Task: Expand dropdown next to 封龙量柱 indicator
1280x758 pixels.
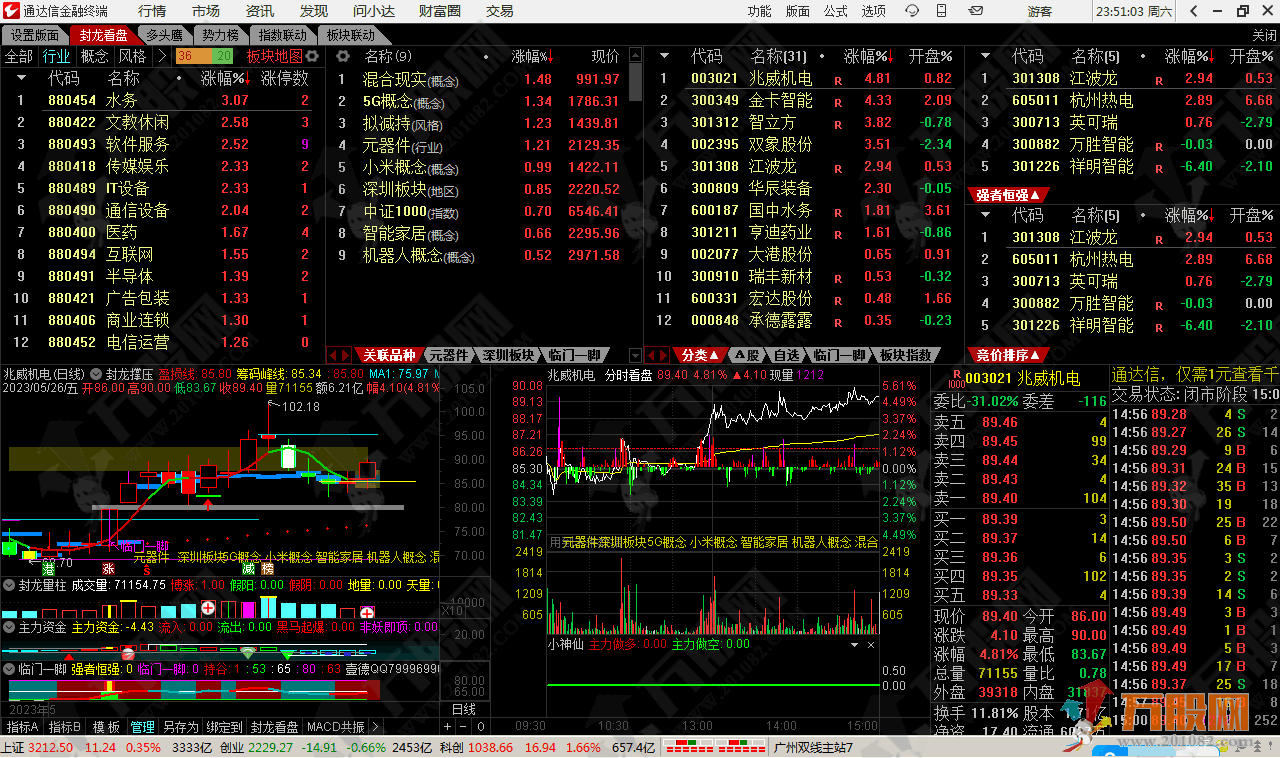Action: [9, 585]
